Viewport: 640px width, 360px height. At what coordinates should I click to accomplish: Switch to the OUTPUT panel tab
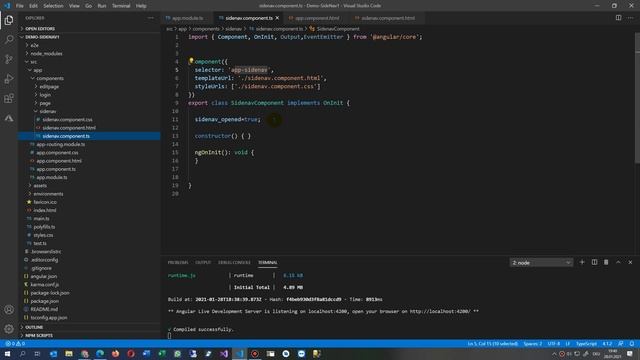click(x=203, y=262)
